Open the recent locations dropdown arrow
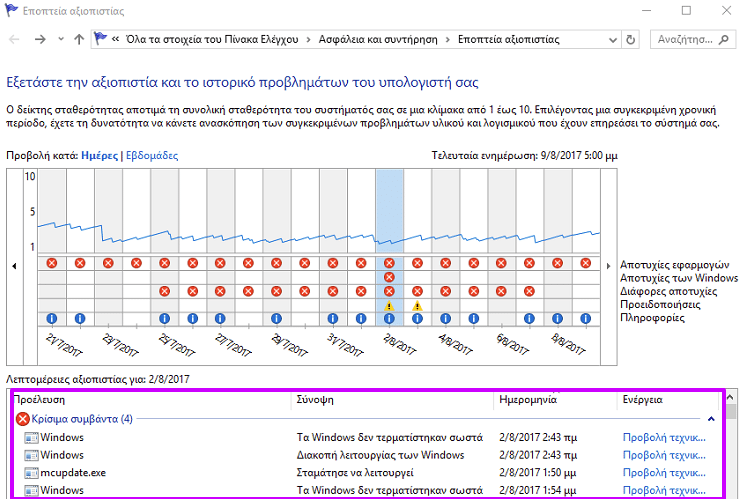The image size is (747, 499). (61, 40)
